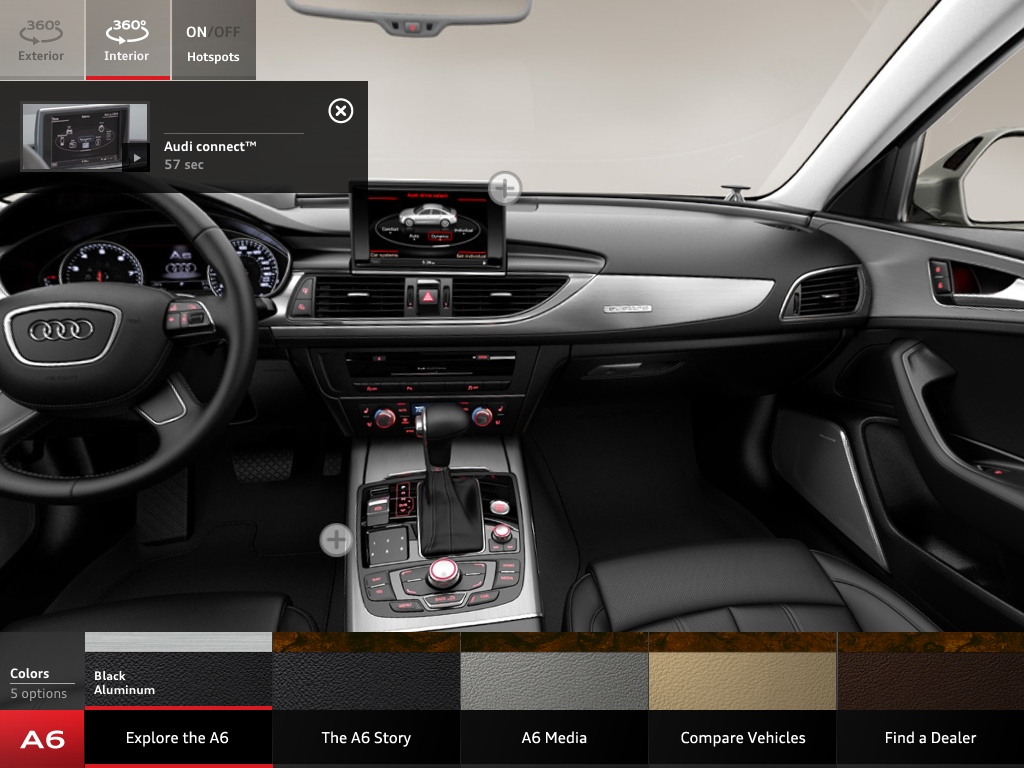Select the dark wood trim swatch
The width and height of the screenshot is (1024, 768).
click(x=930, y=668)
